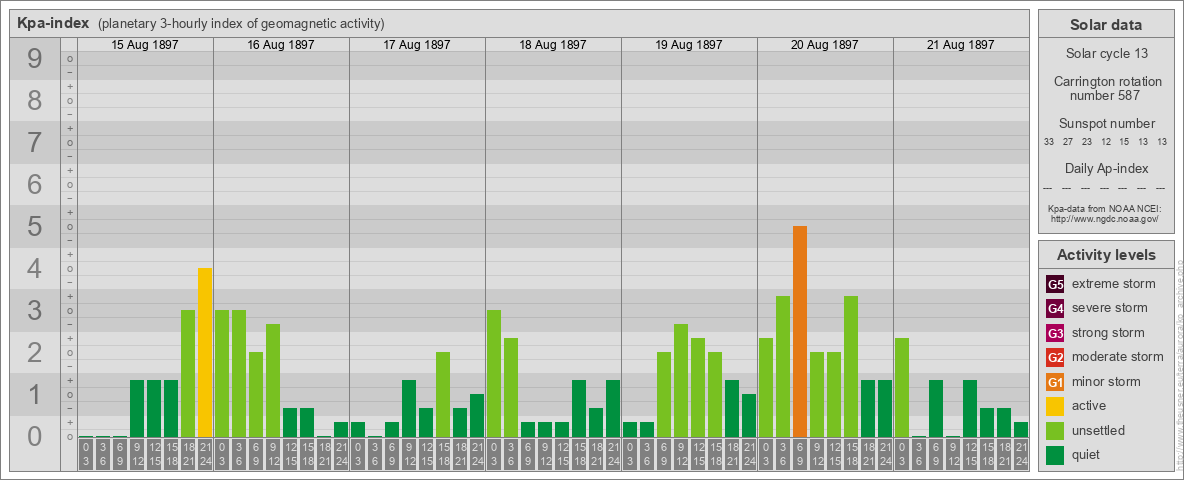This screenshot has width=1184, height=480.
Task: Select the 19 Aug 1897 date header
Action: [x=689, y=45]
